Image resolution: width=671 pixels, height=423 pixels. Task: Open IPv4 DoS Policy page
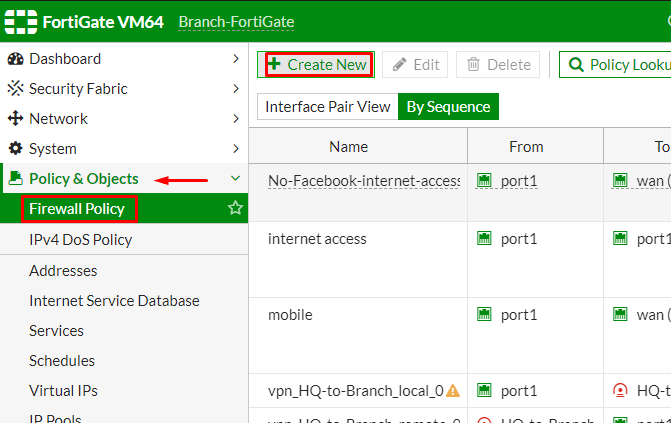(124, 239)
